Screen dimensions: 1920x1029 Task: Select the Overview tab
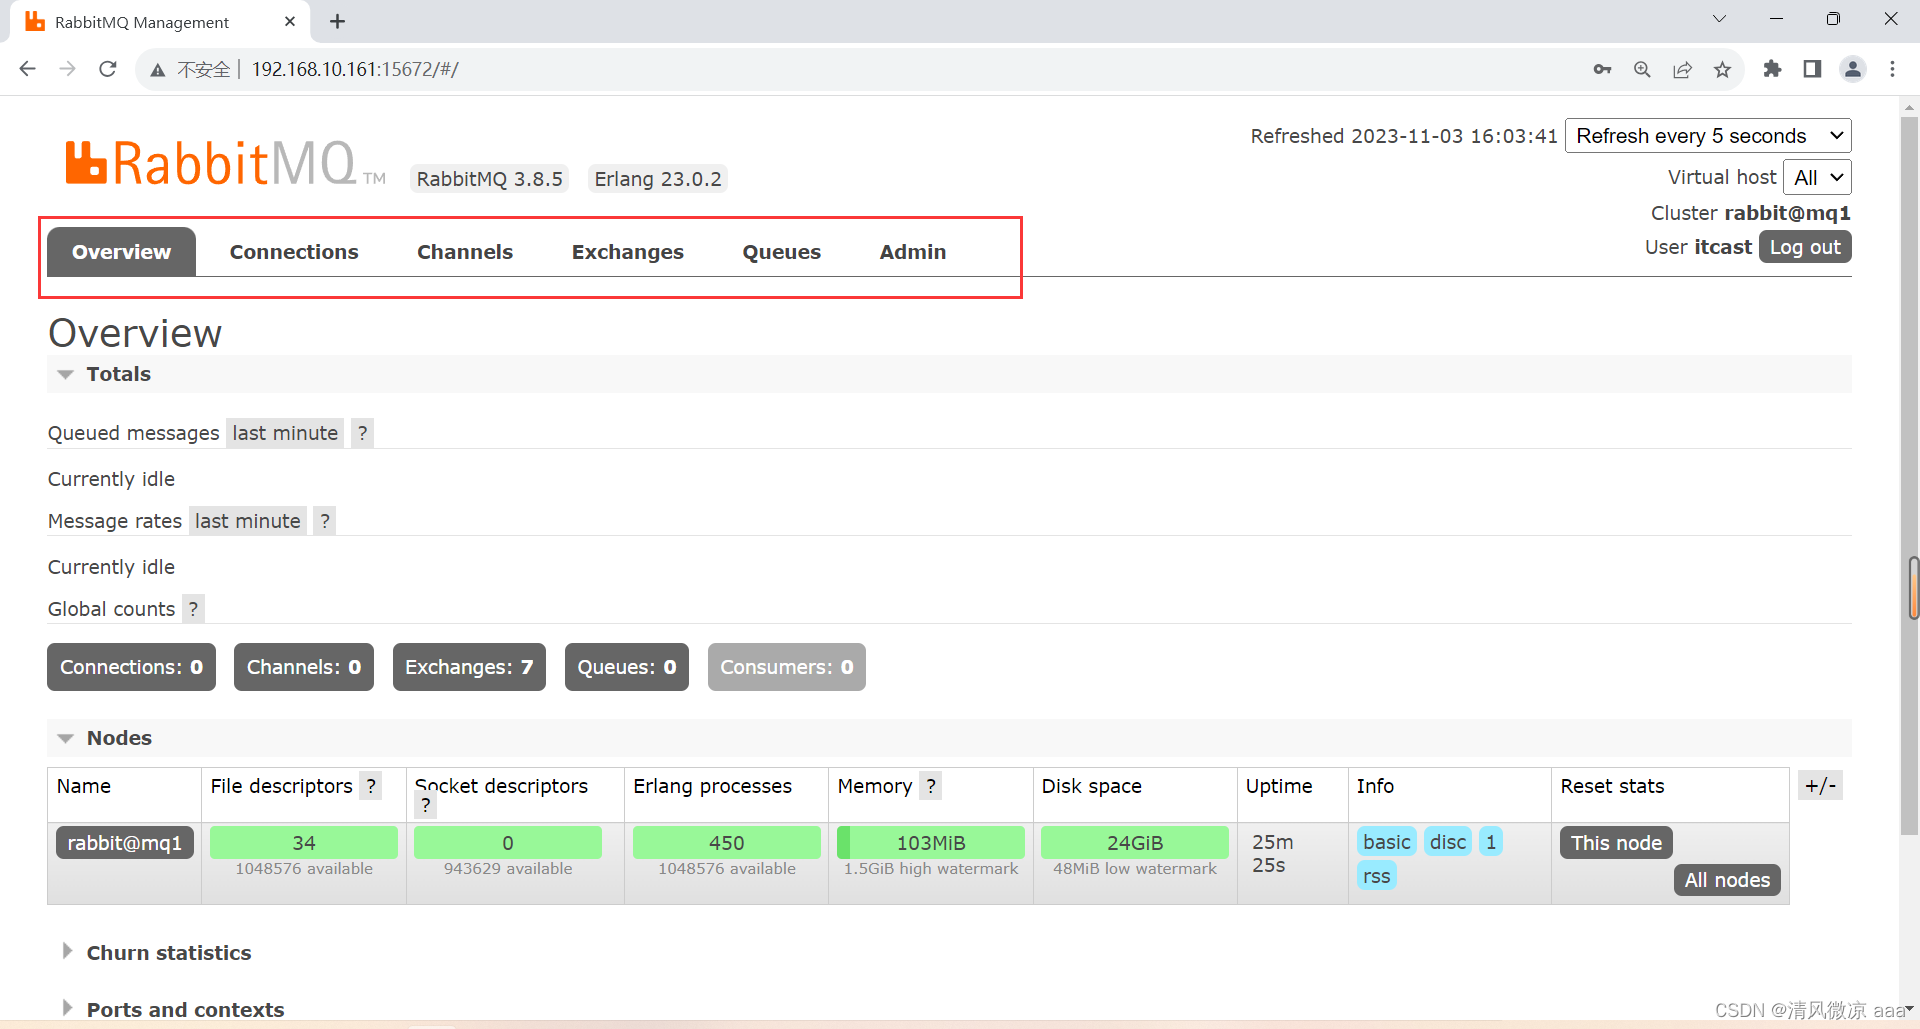coord(121,252)
